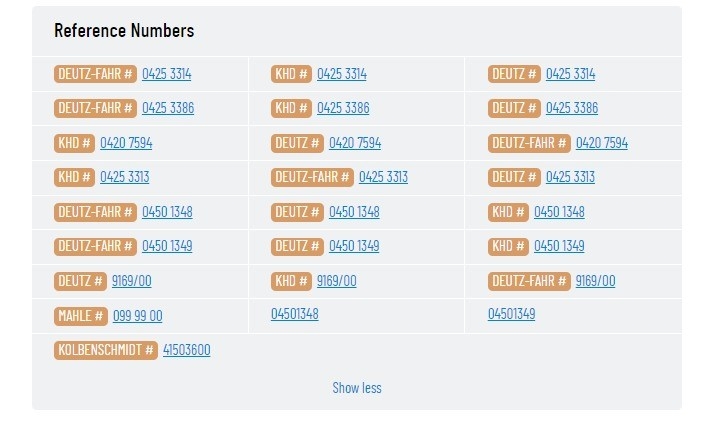Collapse list with Show less
Image resolution: width=719 pixels, height=437 pixels.
coord(357,388)
